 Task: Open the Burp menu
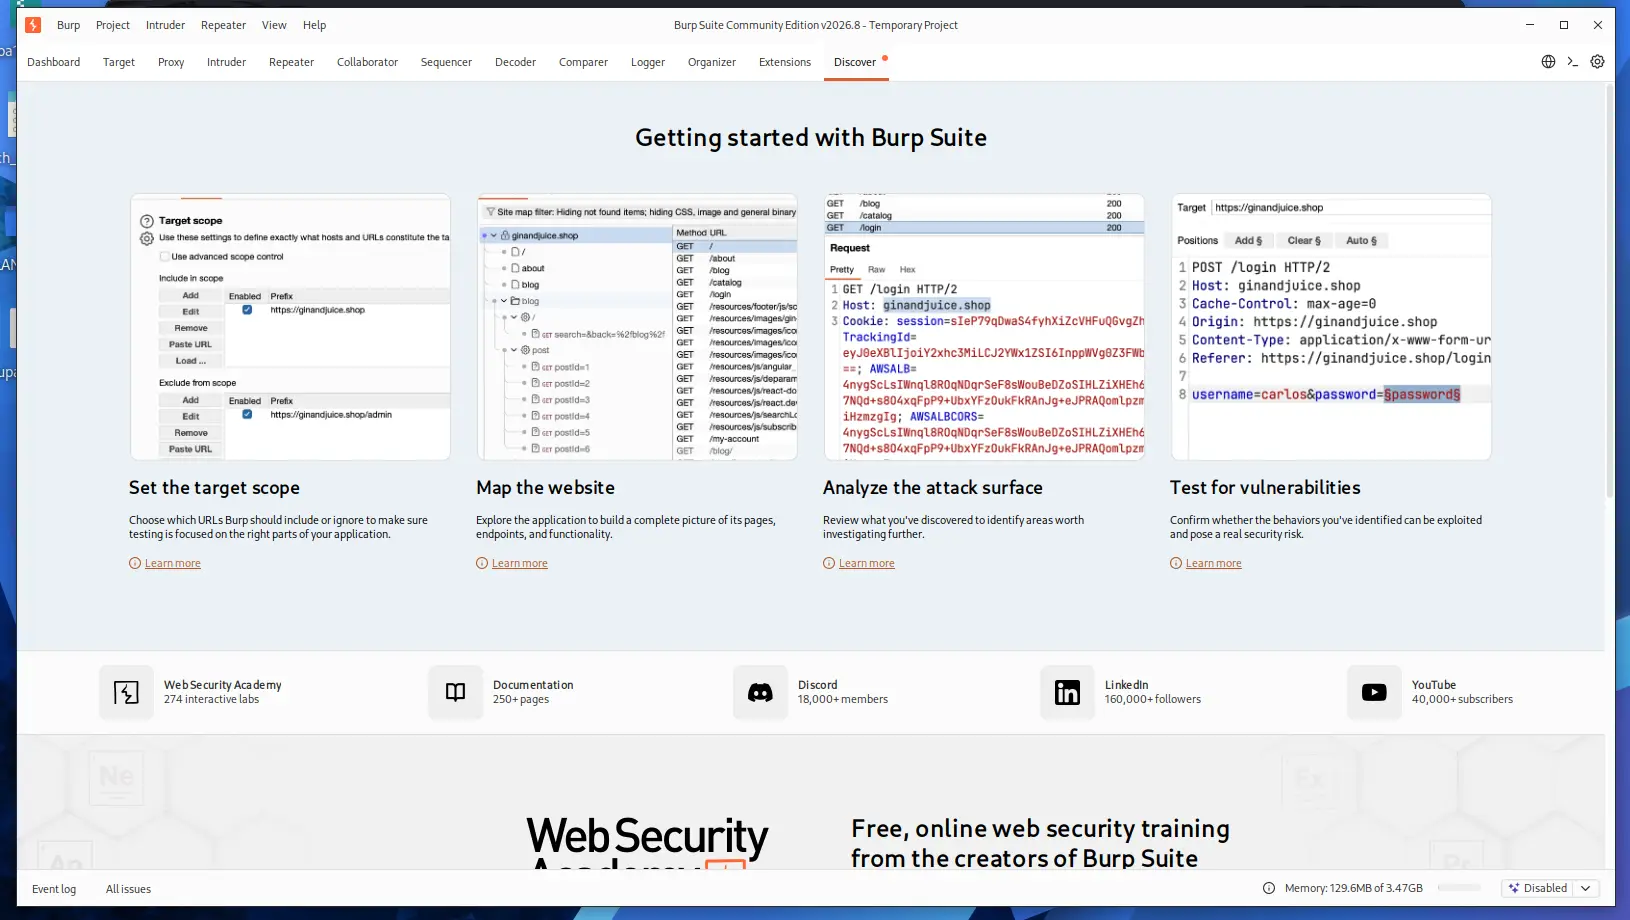pos(69,25)
